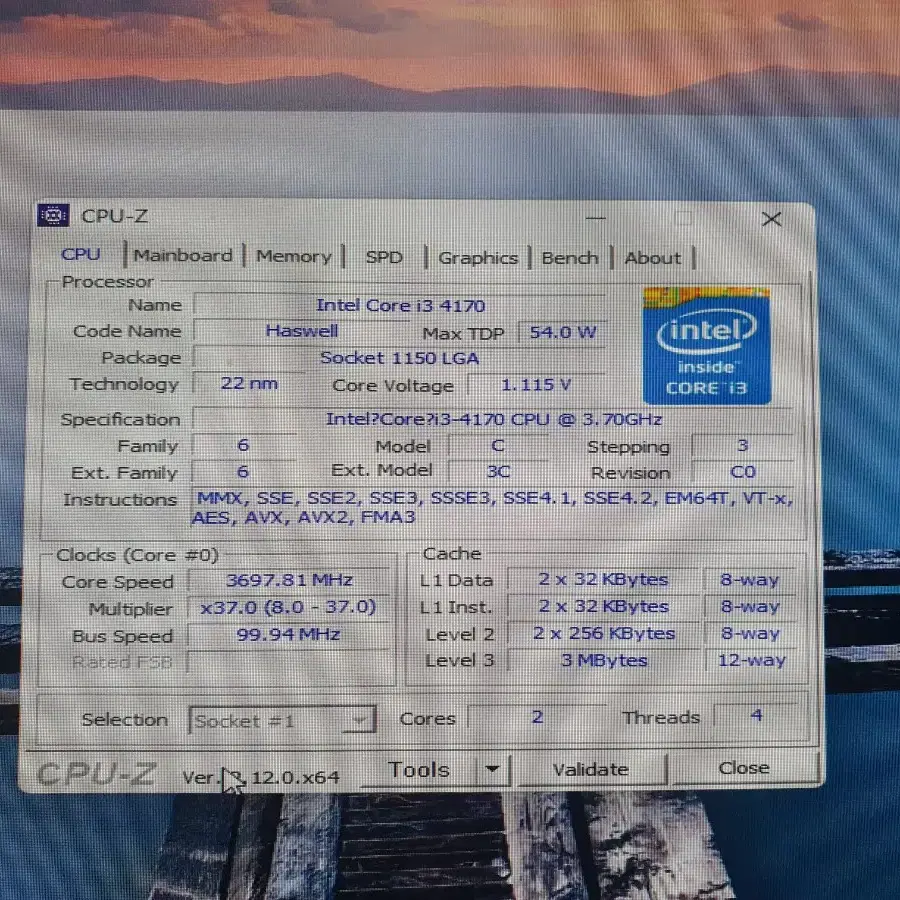Click the Code Name value Haswell
The width and height of the screenshot is (900, 900).
301,331
